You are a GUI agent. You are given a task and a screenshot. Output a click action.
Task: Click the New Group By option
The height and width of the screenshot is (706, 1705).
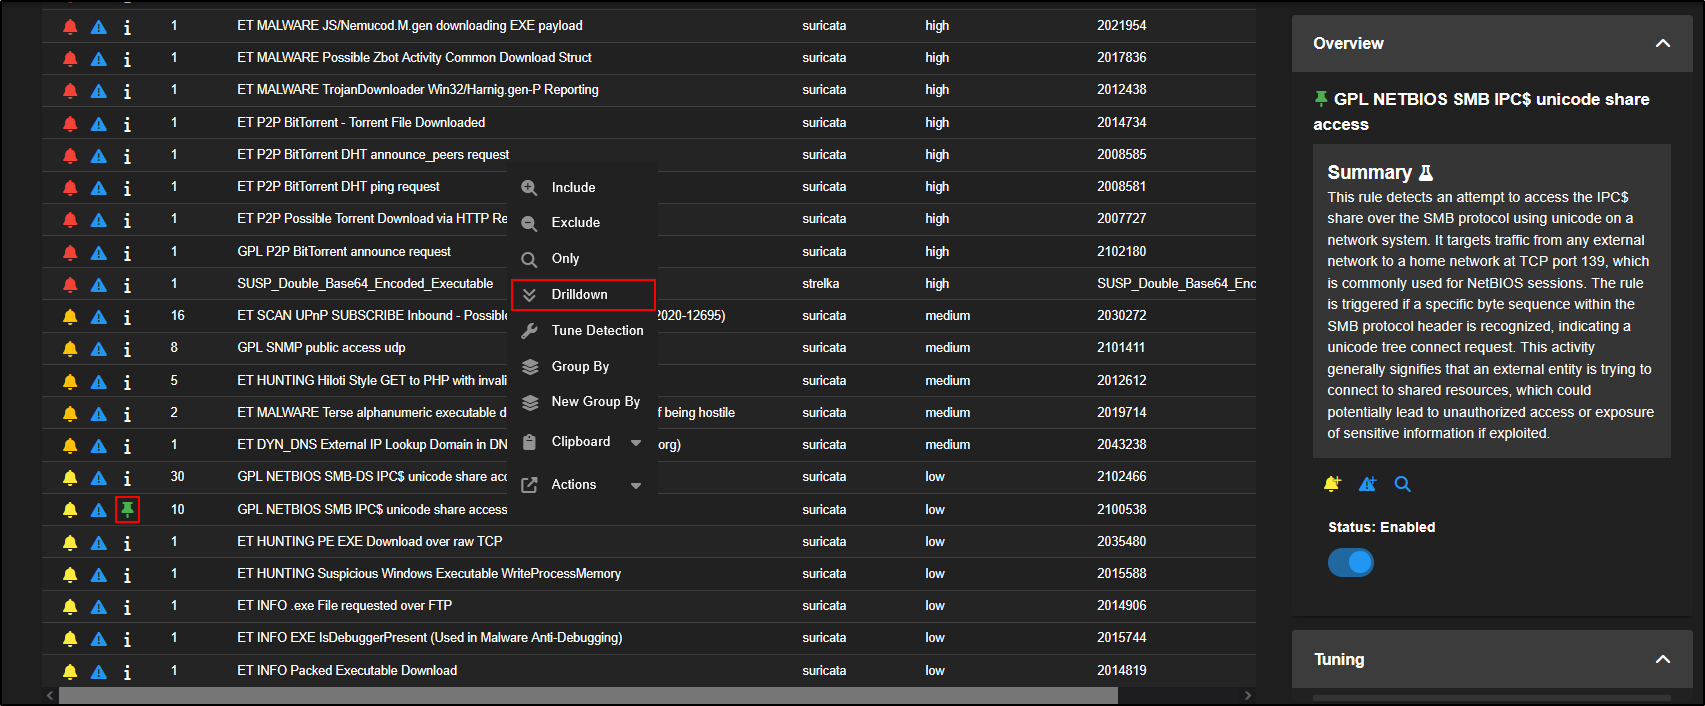pyautogui.click(x=595, y=402)
